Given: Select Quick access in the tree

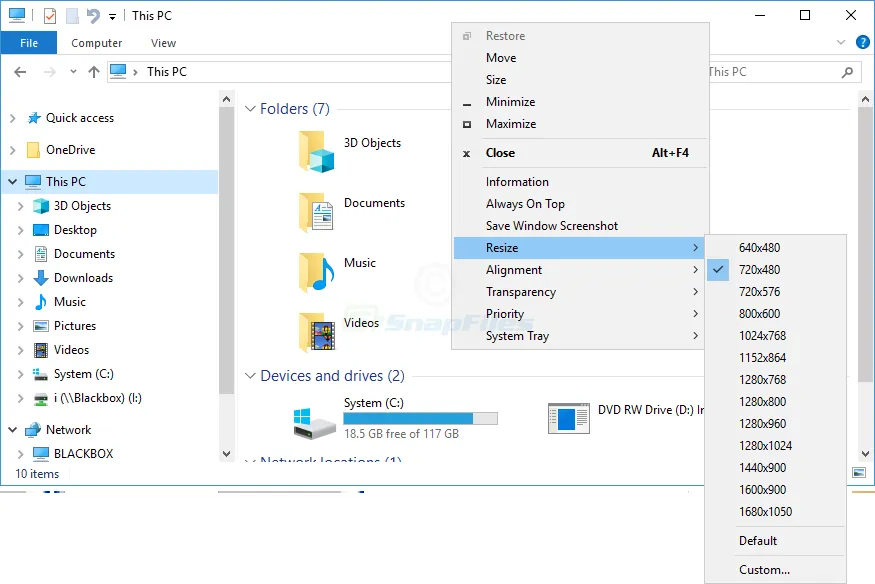Looking at the screenshot, I should pos(80,118).
